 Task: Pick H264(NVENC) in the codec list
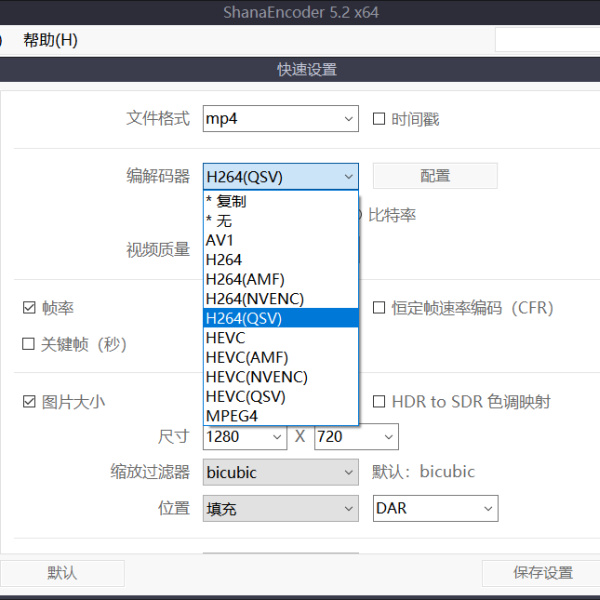coord(280,298)
